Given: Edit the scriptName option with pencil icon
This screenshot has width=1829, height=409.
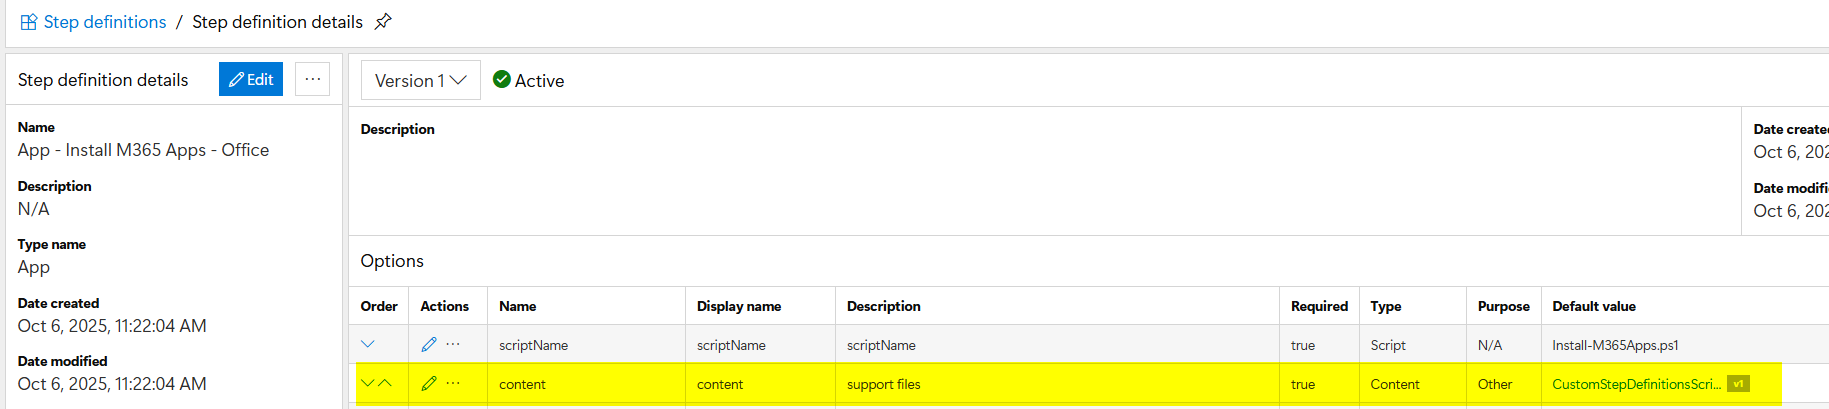Looking at the screenshot, I should point(429,344).
